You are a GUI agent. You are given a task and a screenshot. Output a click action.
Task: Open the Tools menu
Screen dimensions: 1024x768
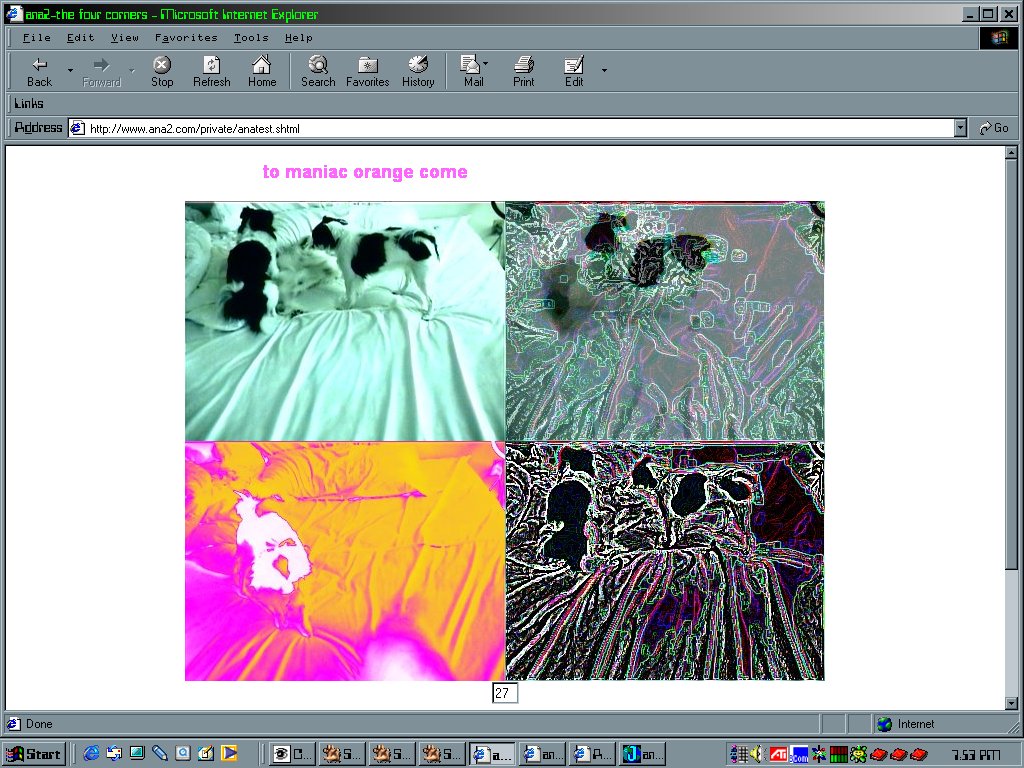(251, 38)
